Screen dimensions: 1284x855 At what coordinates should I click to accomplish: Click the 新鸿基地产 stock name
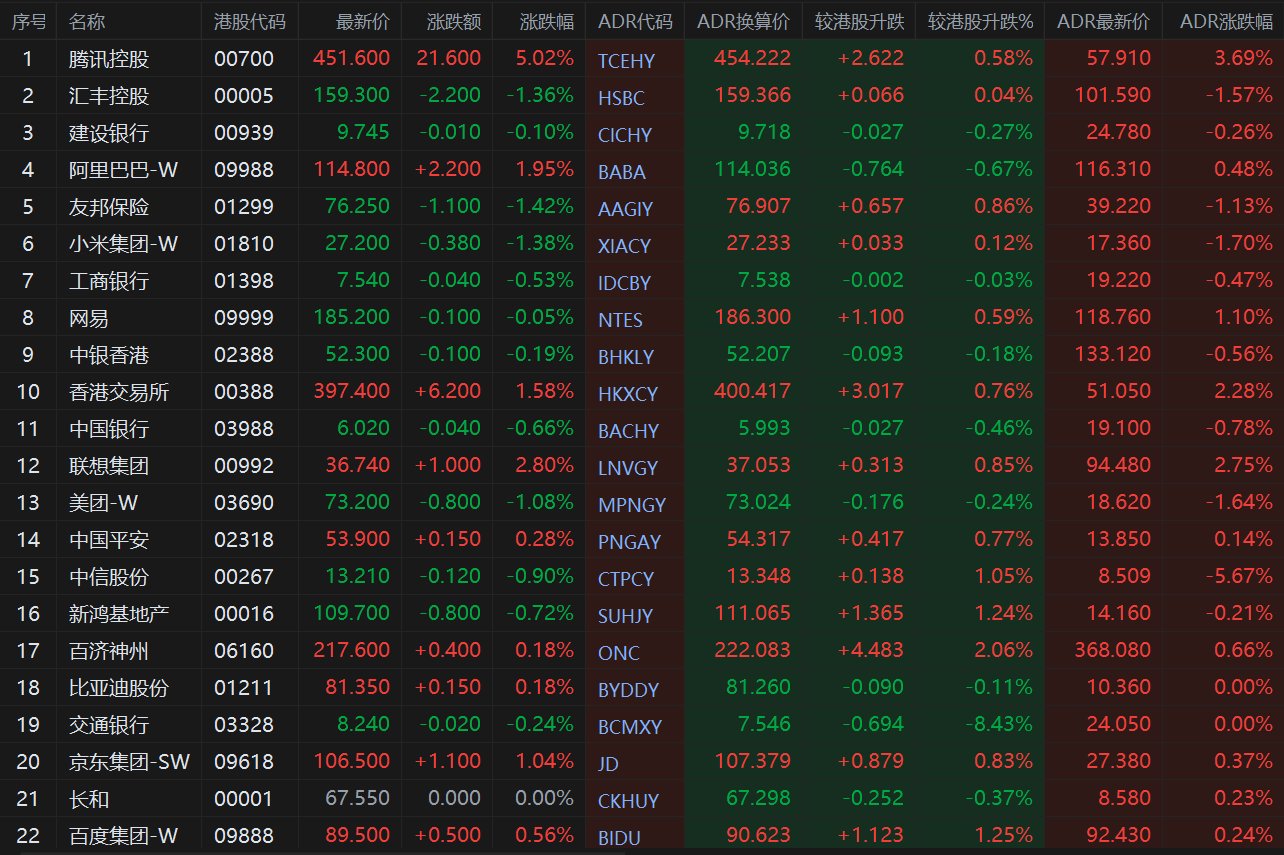pos(119,614)
